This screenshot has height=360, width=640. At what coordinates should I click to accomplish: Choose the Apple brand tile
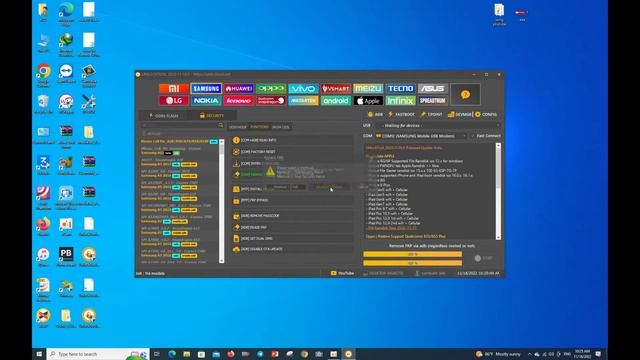368,100
